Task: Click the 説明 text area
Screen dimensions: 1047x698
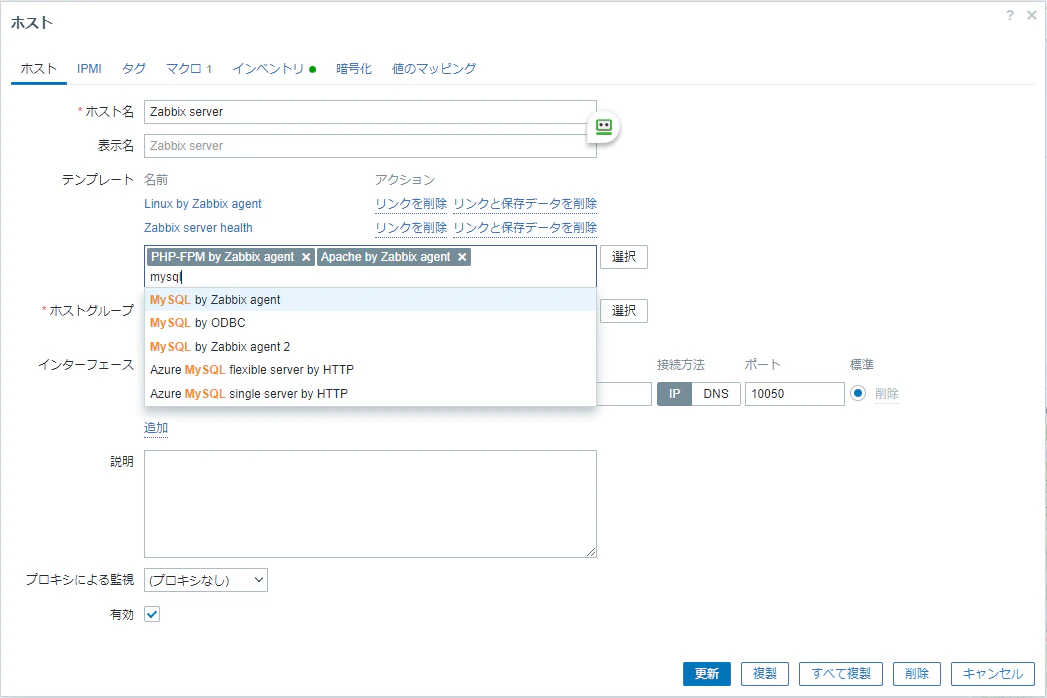Action: coord(370,504)
